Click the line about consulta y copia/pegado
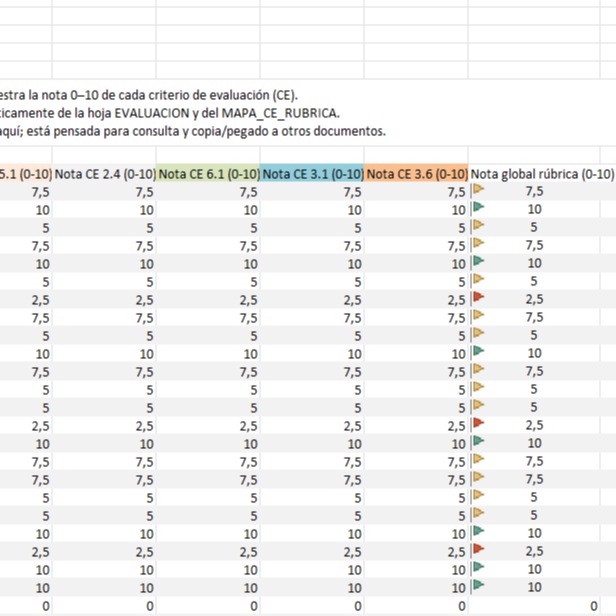 pyautogui.click(x=190, y=131)
